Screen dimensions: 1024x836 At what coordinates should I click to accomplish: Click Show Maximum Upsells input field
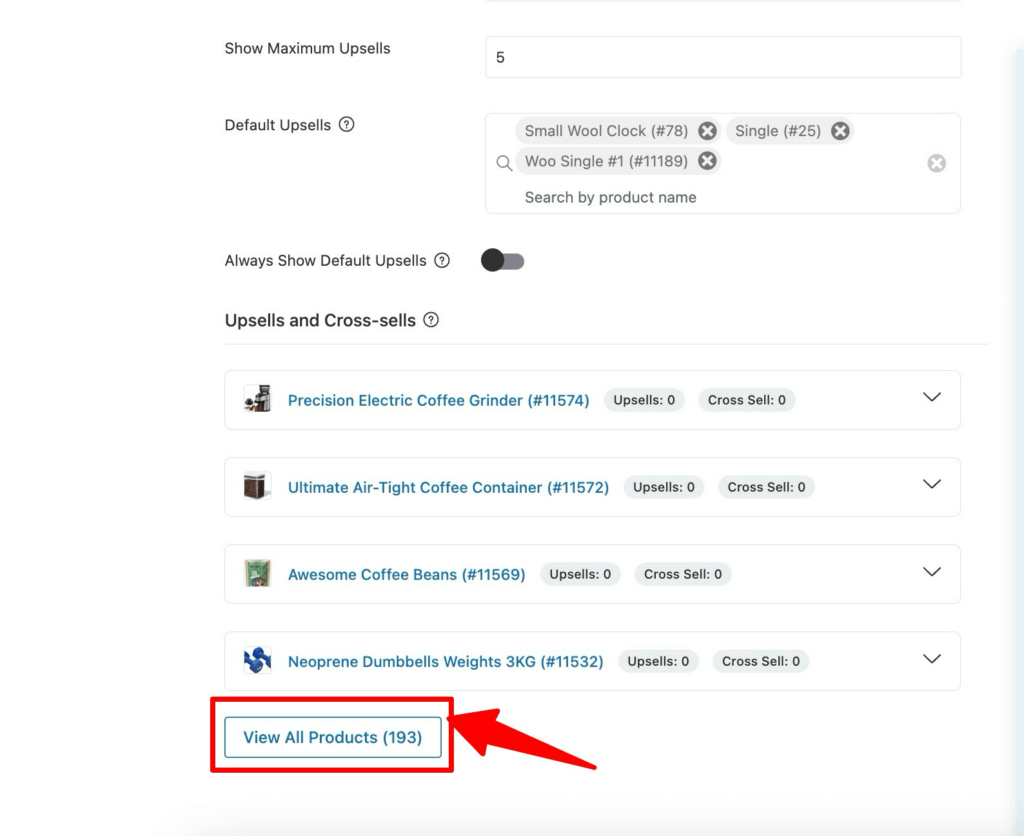point(722,57)
